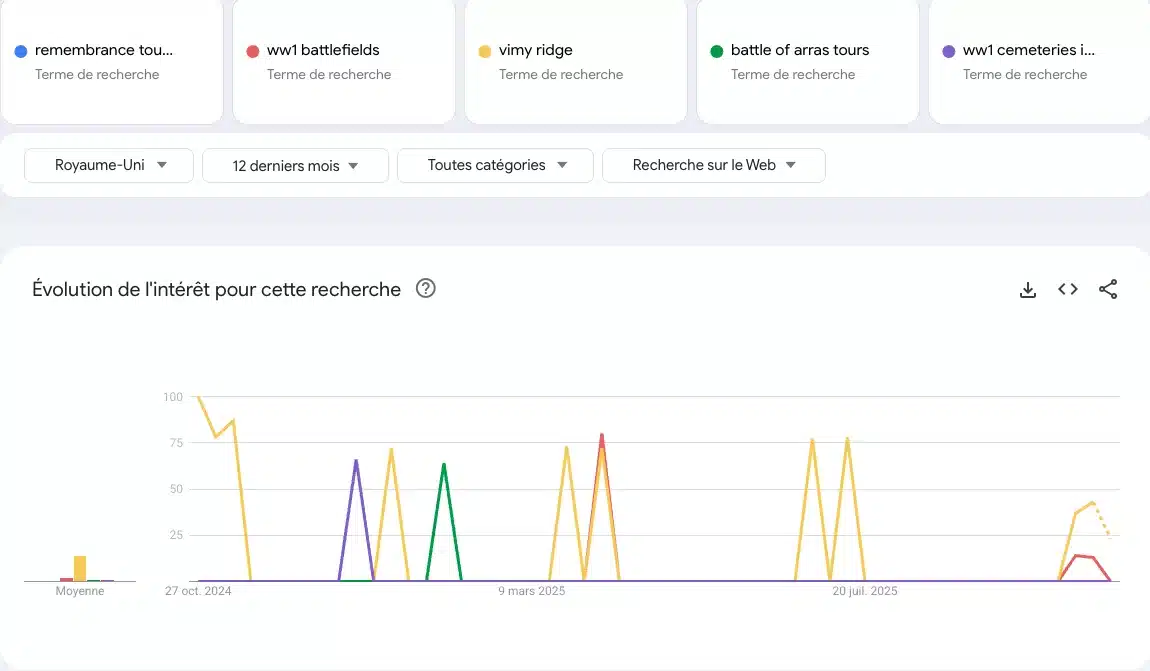The height and width of the screenshot is (671, 1150).
Task: Download the interest over time data
Action: pyautogui.click(x=1028, y=289)
